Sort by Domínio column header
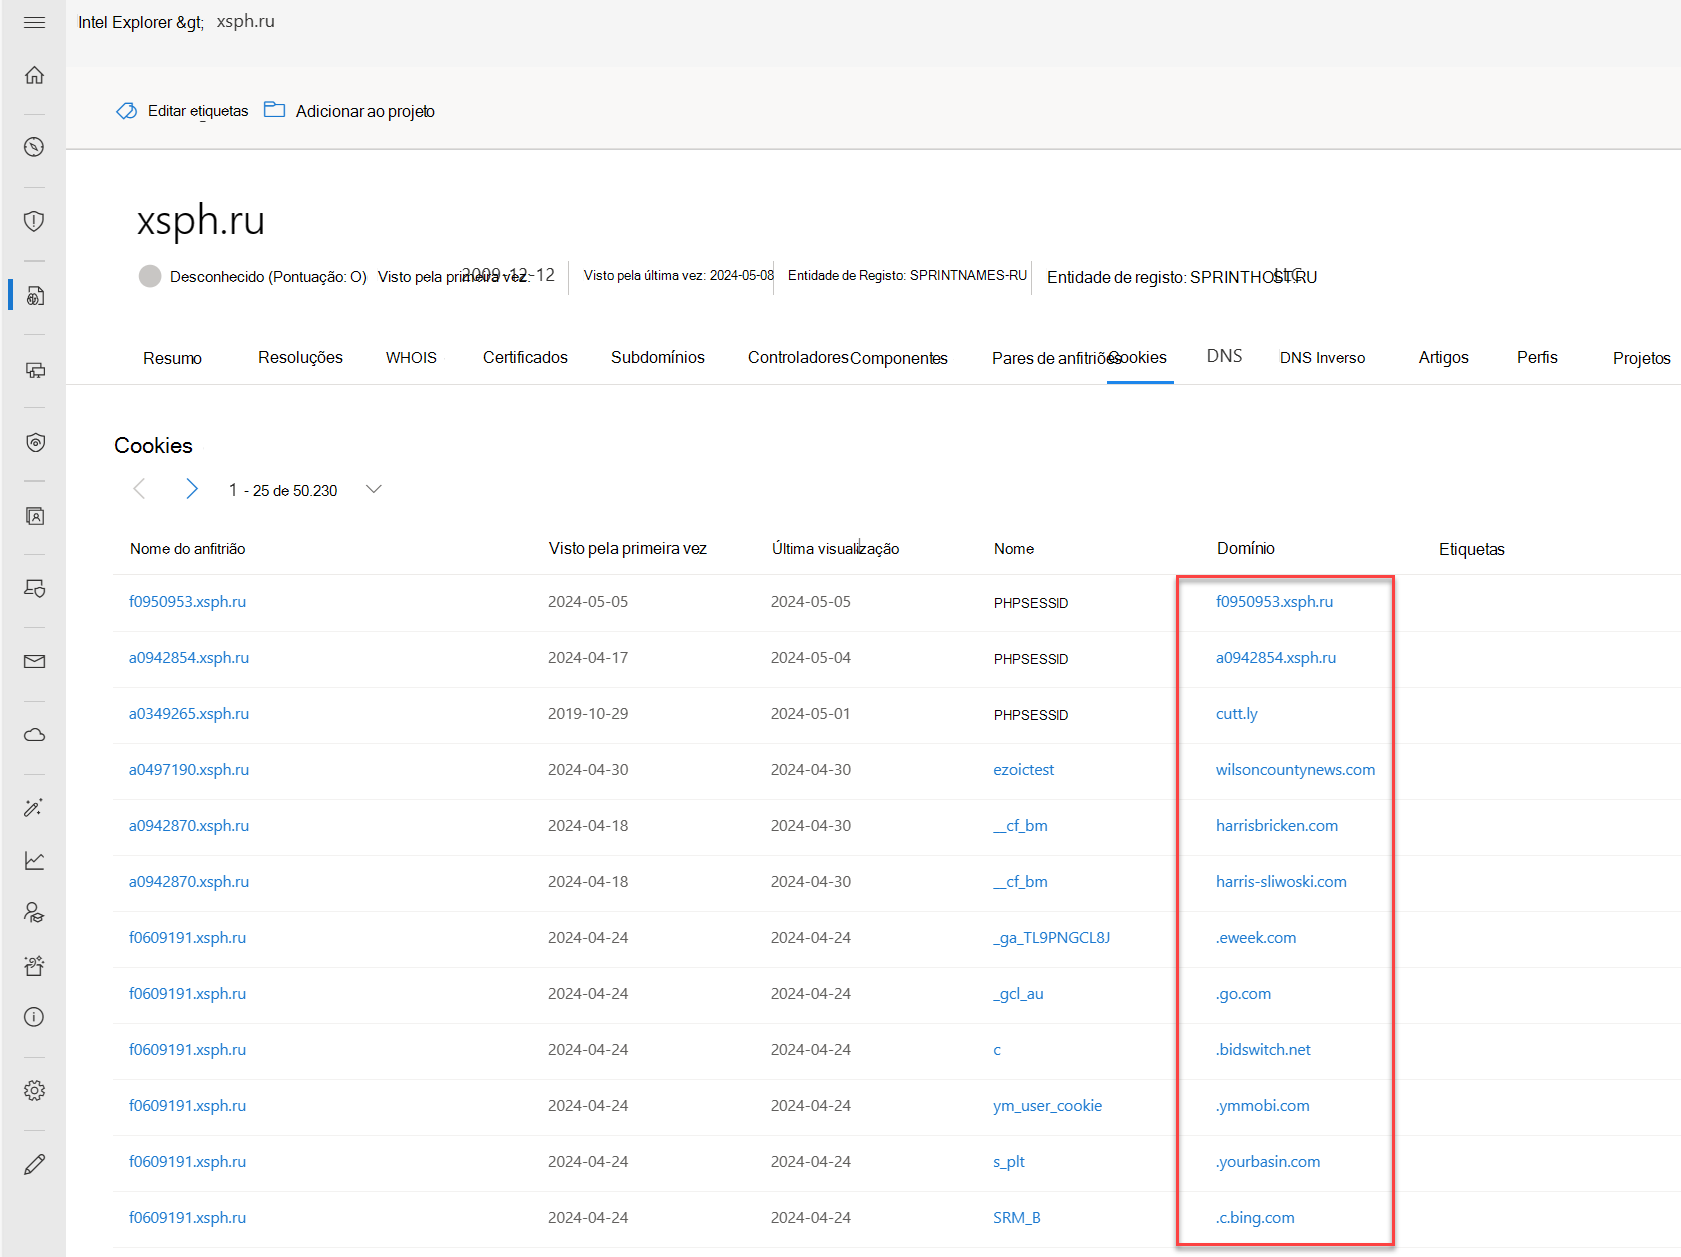1681x1257 pixels. pyautogui.click(x=1246, y=548)
